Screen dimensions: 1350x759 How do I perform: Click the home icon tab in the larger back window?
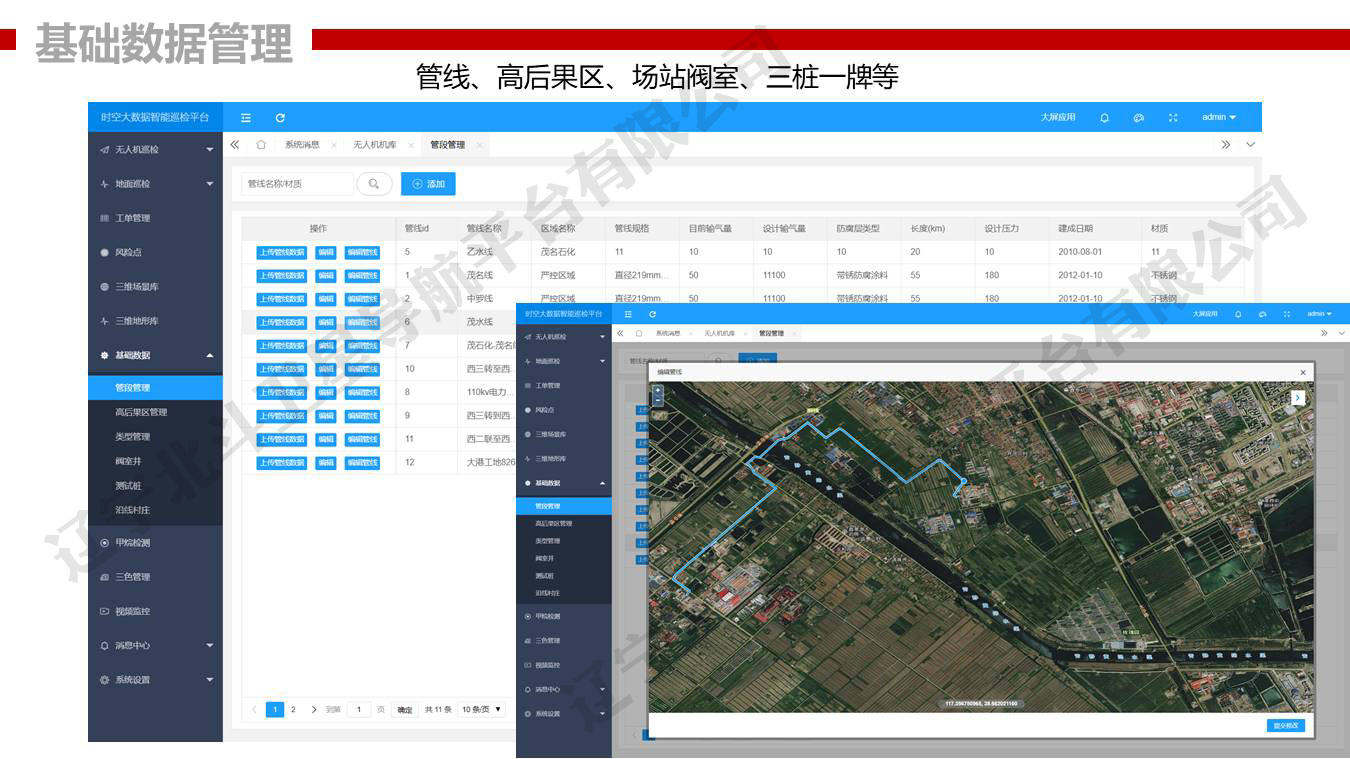261,145
